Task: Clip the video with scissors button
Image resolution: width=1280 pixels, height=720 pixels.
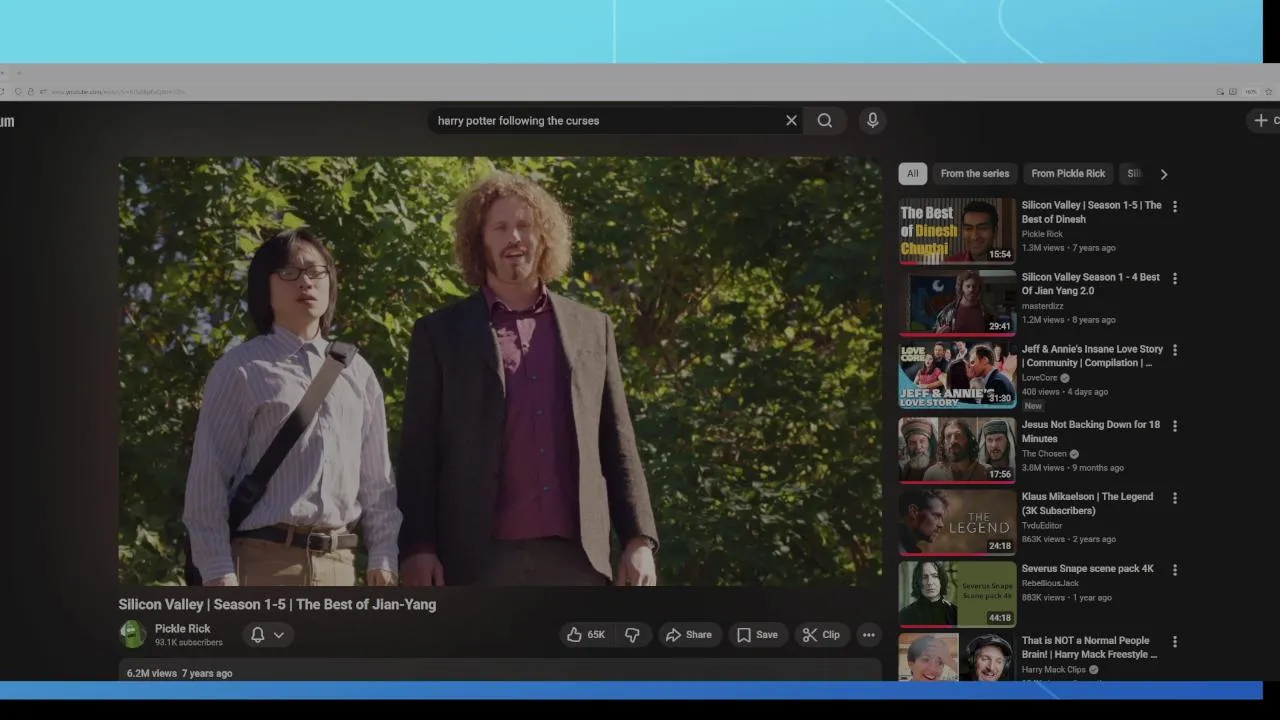Action: point(821,635)
